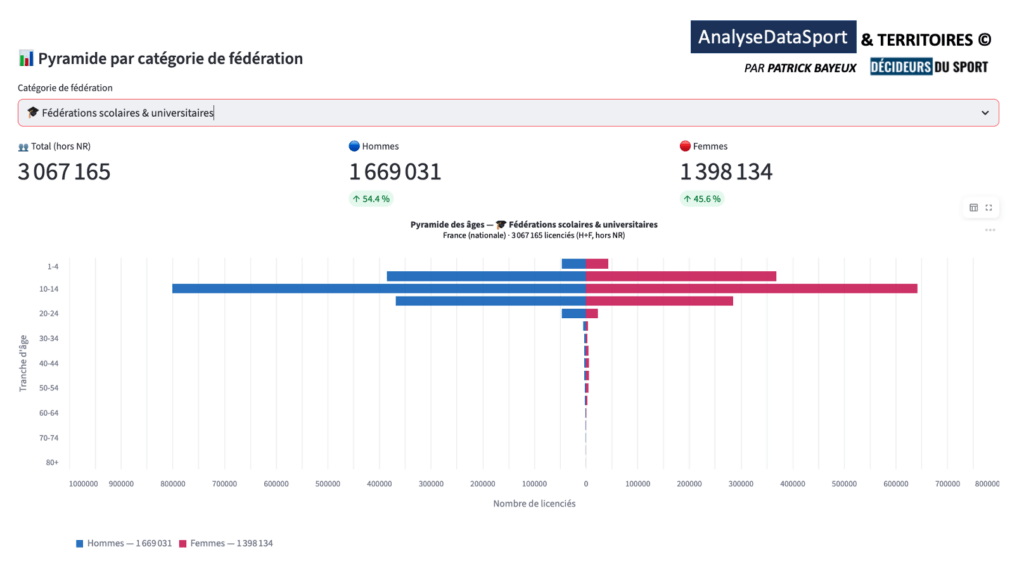Toggle Hommes series in chart legend
Screen dimensions: 1024x573
[x=123, y=543]
